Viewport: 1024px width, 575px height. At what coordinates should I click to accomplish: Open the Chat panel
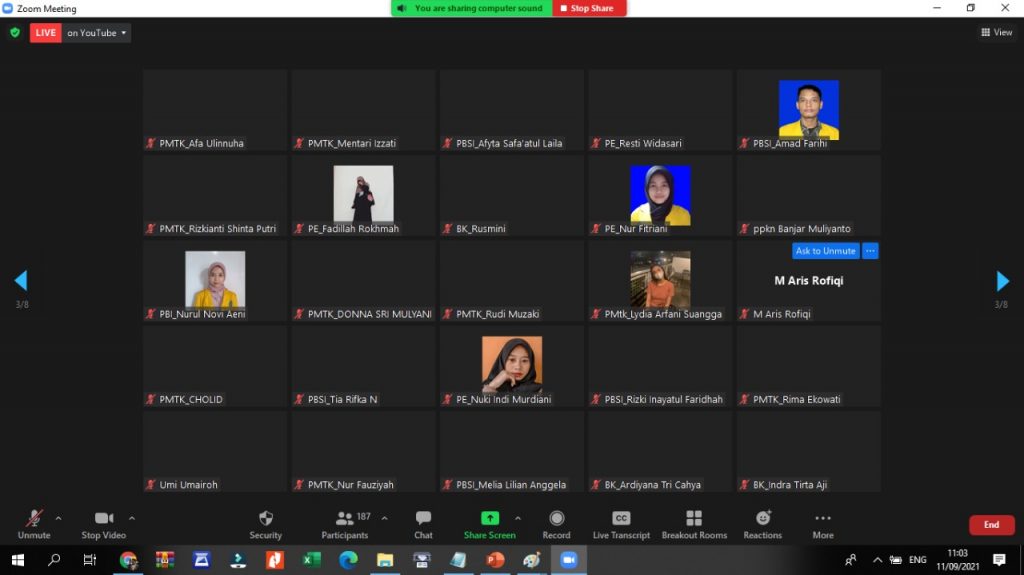pos(423,518)
